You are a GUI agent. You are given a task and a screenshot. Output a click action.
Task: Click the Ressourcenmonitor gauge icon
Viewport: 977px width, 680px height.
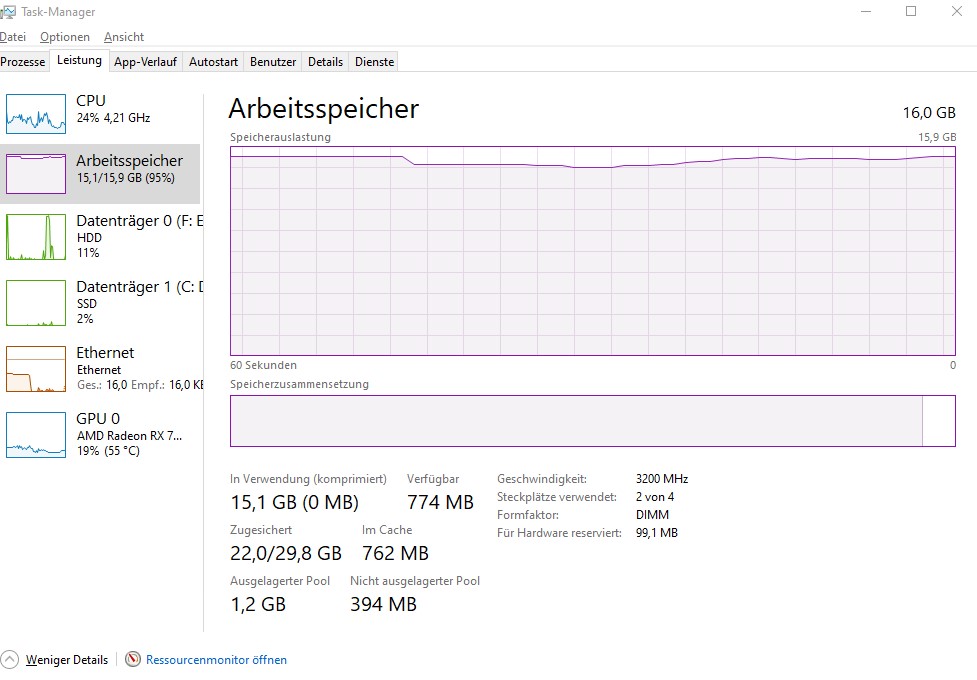click(x=133, y=659)
